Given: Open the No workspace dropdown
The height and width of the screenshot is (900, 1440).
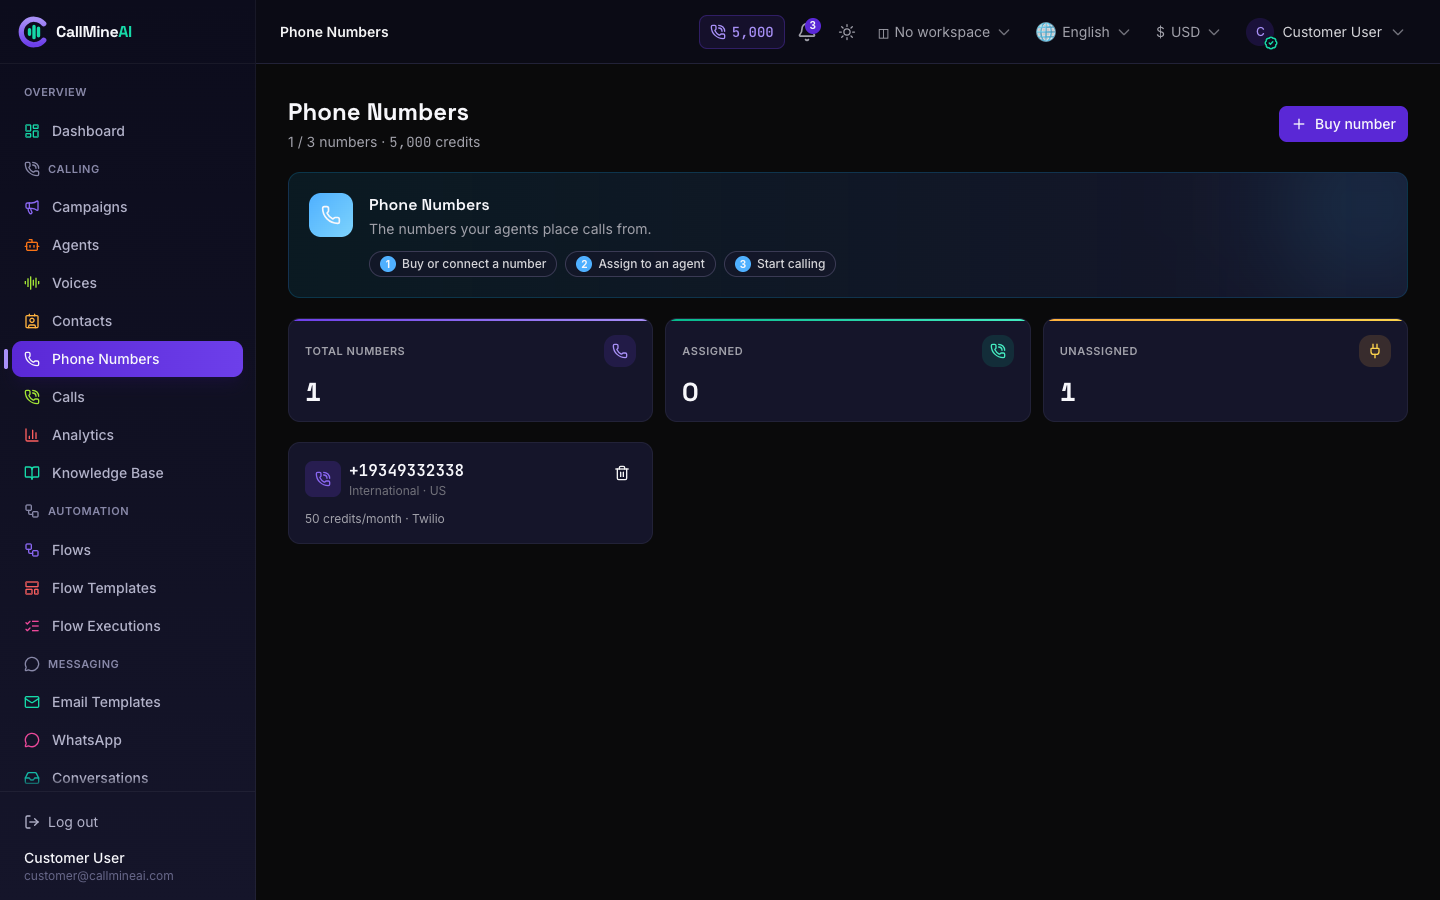Looking at the screenshot, I should pyautogui.click(x=943, y=32).
